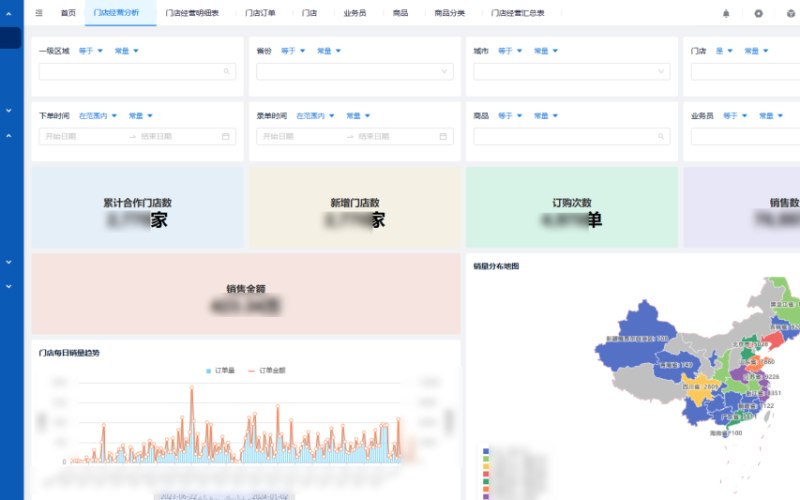The width and height of the screenshot is (800, 500).
Task: Click 海南省 label on sales map
Action: [x=726, y=433]
